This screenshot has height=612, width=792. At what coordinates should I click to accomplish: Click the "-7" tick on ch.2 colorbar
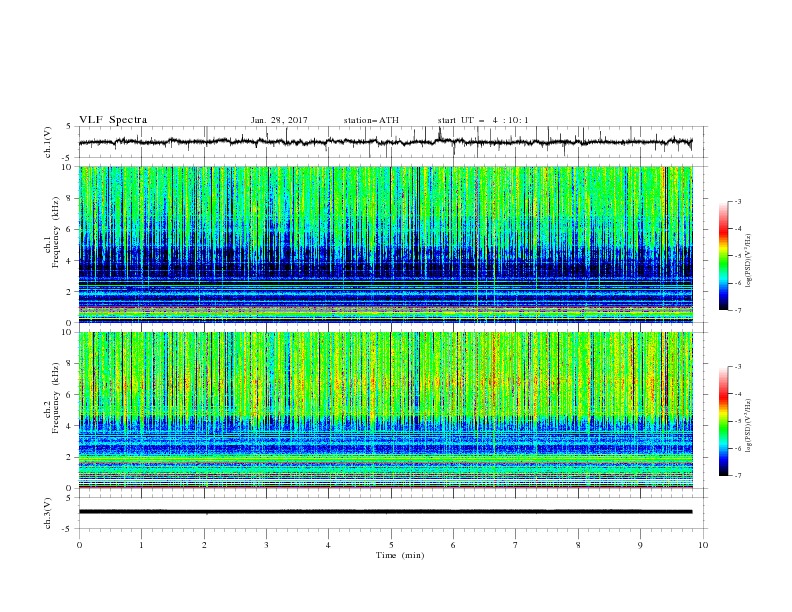(x=737, y=476)
